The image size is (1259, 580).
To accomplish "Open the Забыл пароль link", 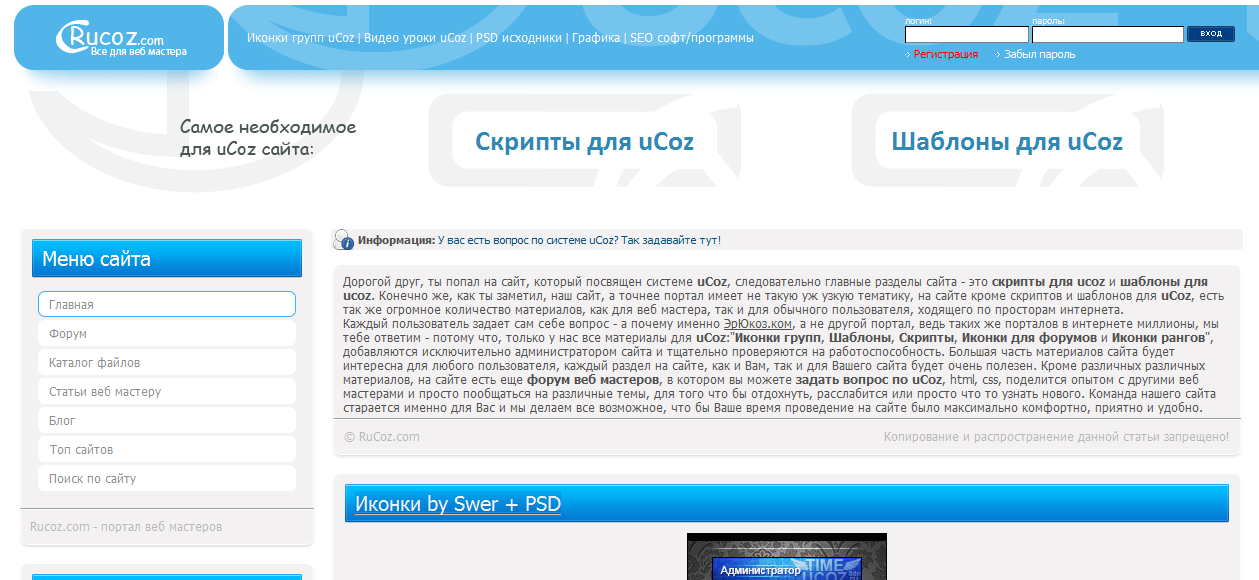I will pos(1039,54).
